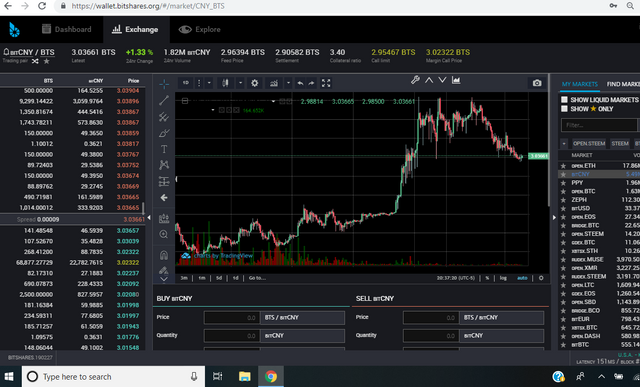Expand the drawing tools list downward chevron
640x387 pixels.
pyautogui.click(x=164, y=279)
